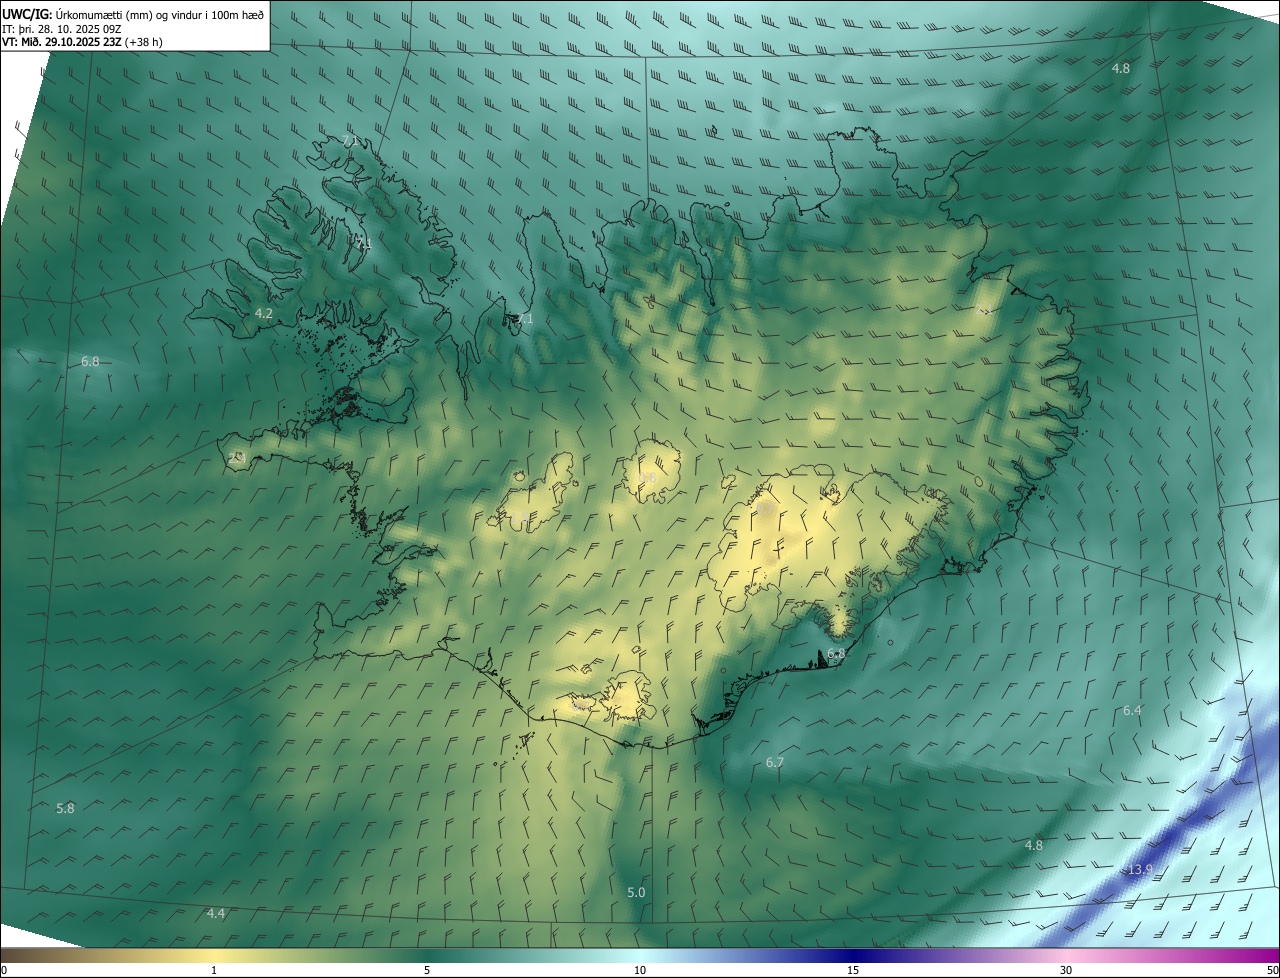This screenshot has height=978, width=1280.
Task: Click the 4.4 value near the bottom-left corner
Action: [216, 913]
